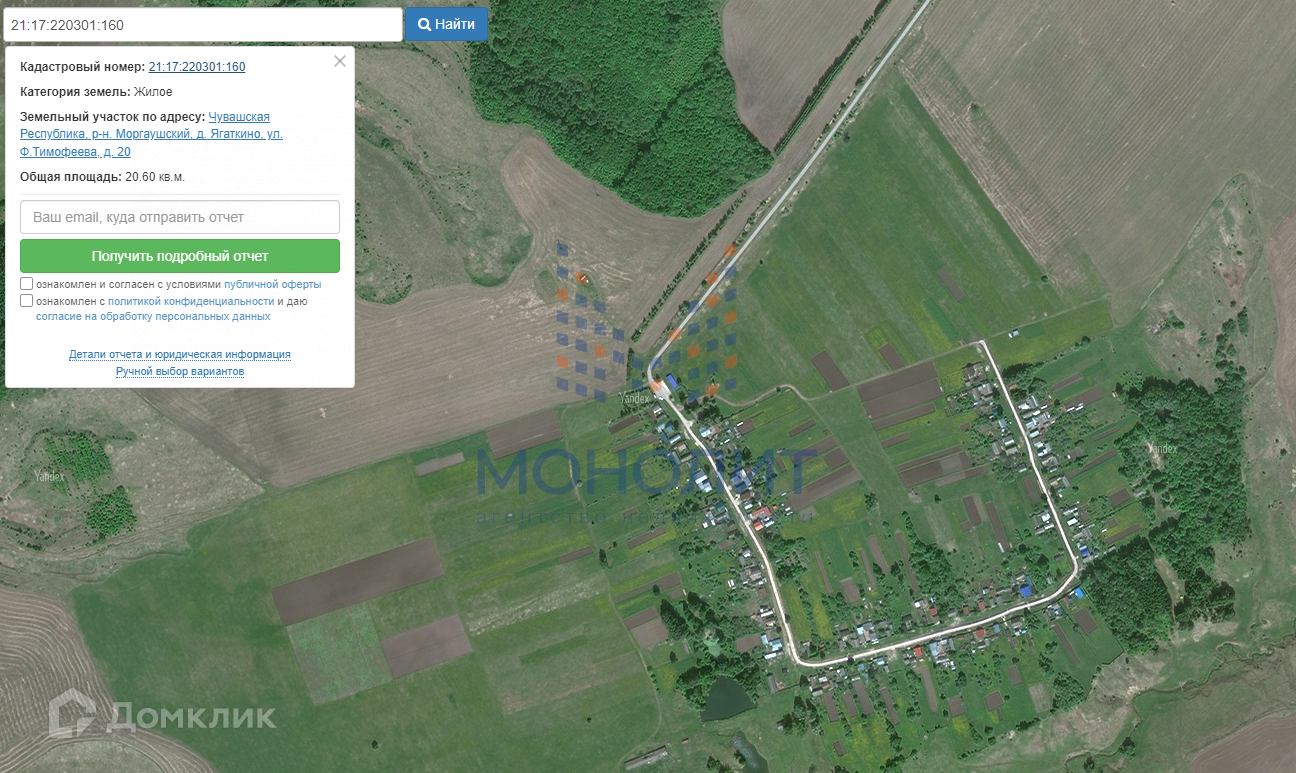The width and height of the screenshot is (1296, 773).
Task: Click the pond south of the village
Action: pyautogui.click(x=728, y=699)
